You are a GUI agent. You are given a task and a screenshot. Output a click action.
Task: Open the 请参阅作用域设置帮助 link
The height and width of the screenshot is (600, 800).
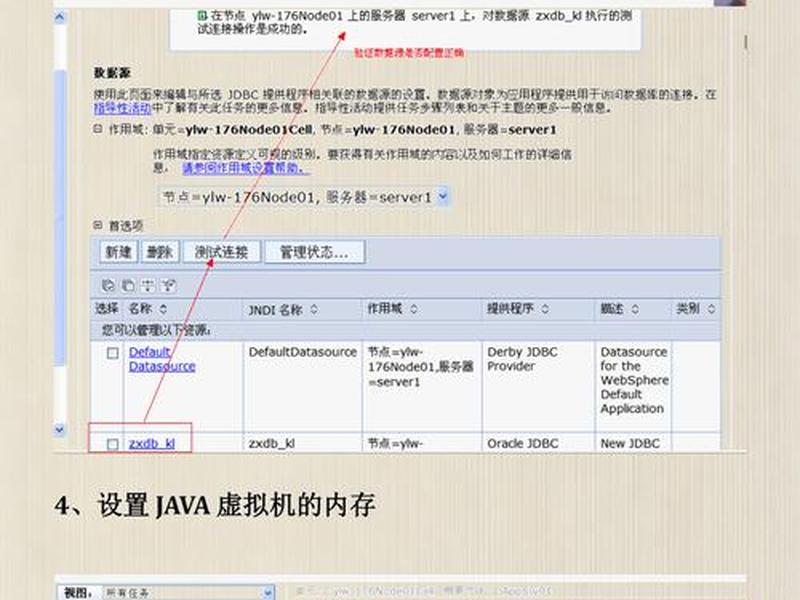(x=245, y=168)
